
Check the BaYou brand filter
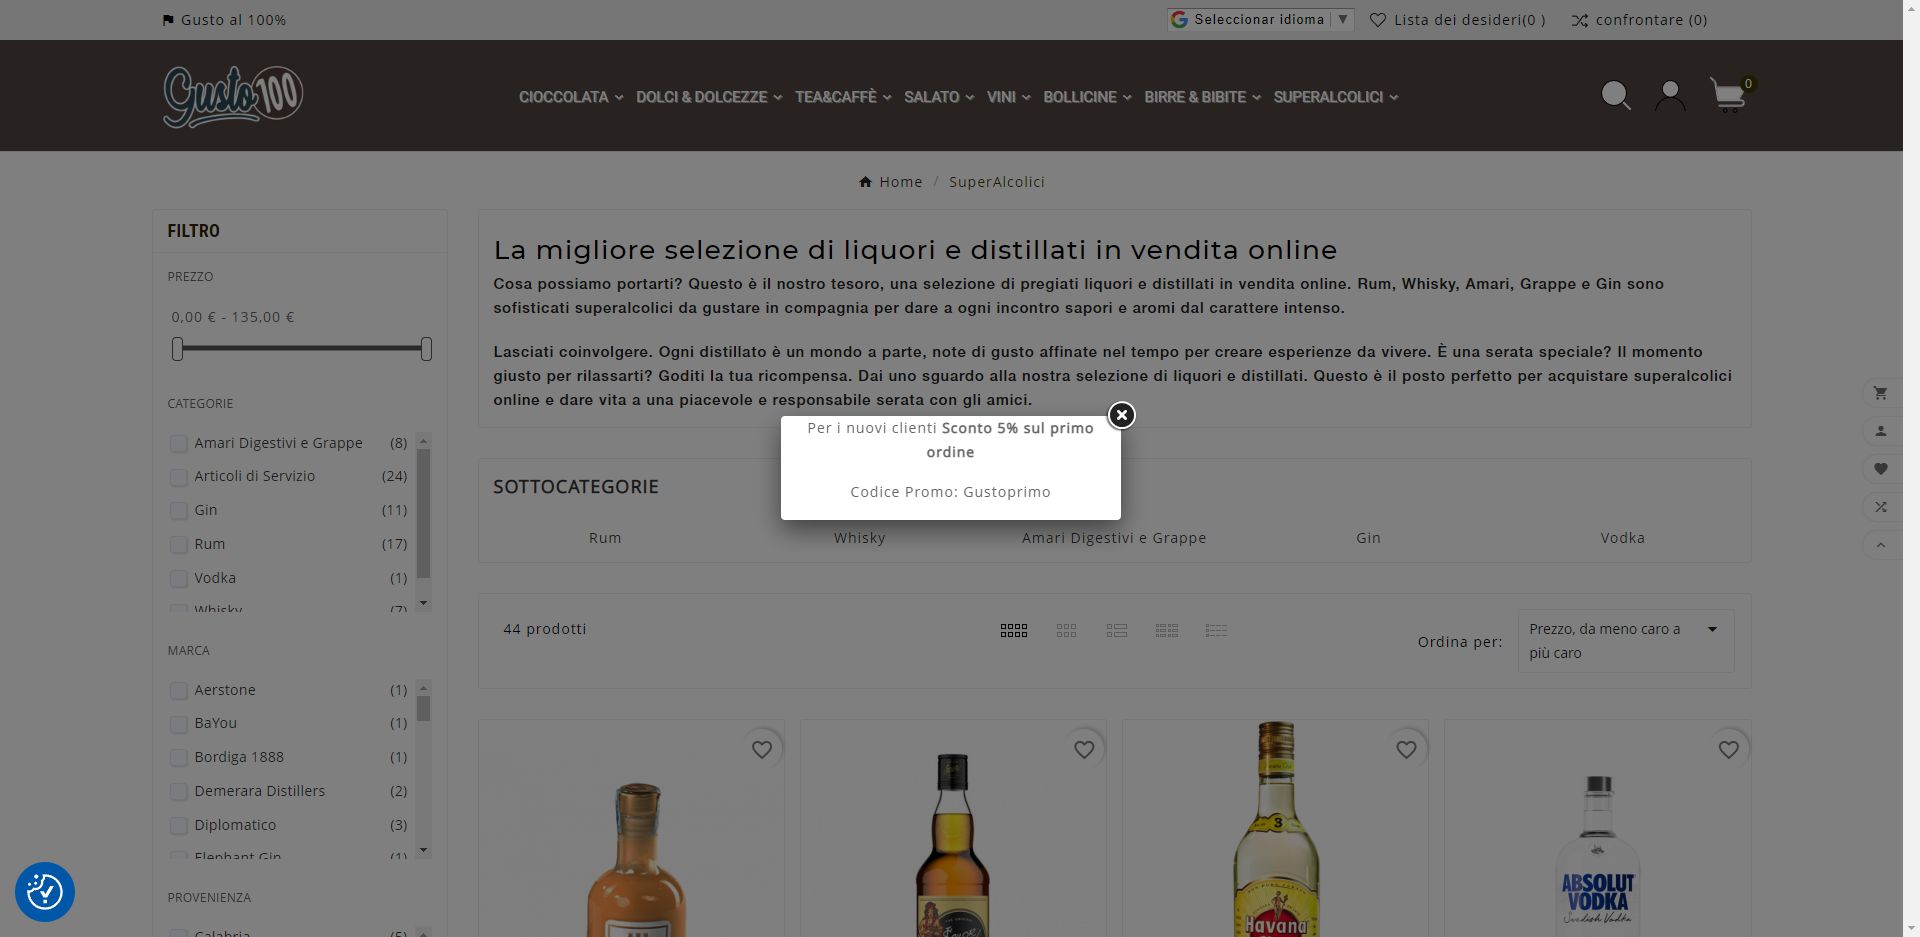(x=178, y=724)
